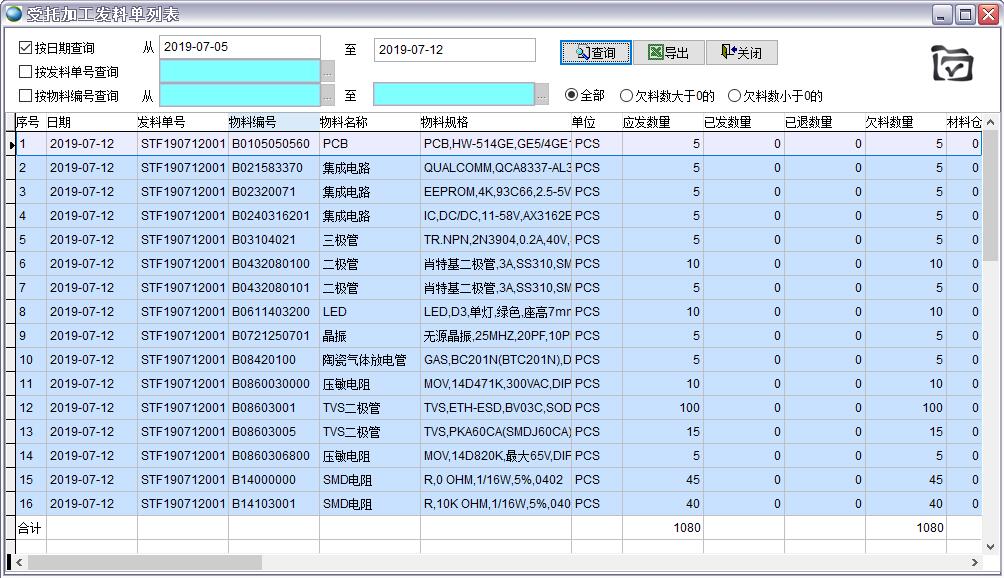
Task: Click the row indicator arrow beside row 1
Action: (12, 144)
